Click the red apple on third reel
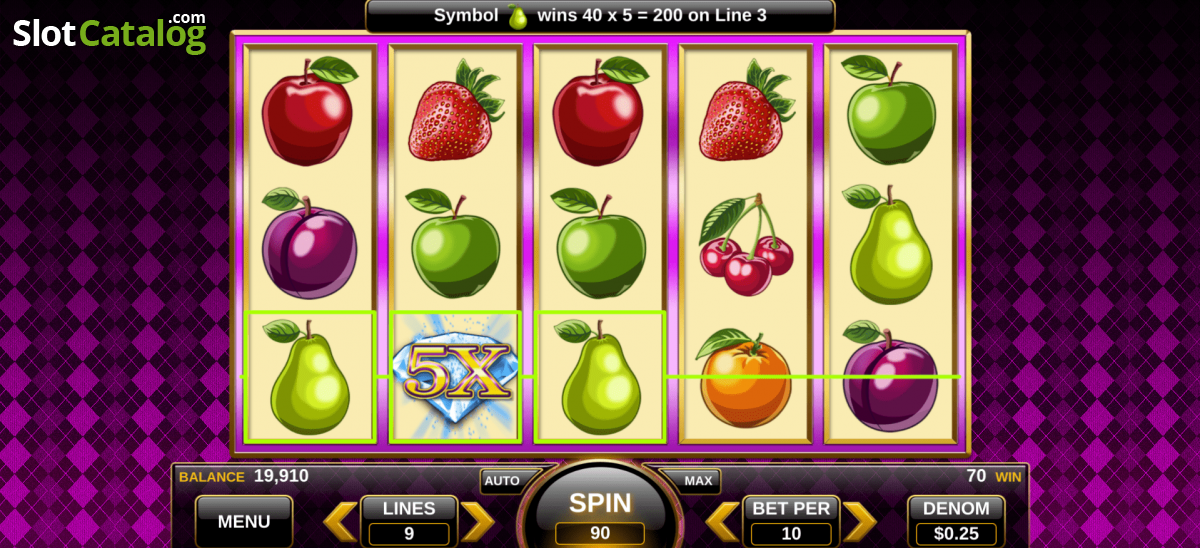1200x548 pixels. 600,111
